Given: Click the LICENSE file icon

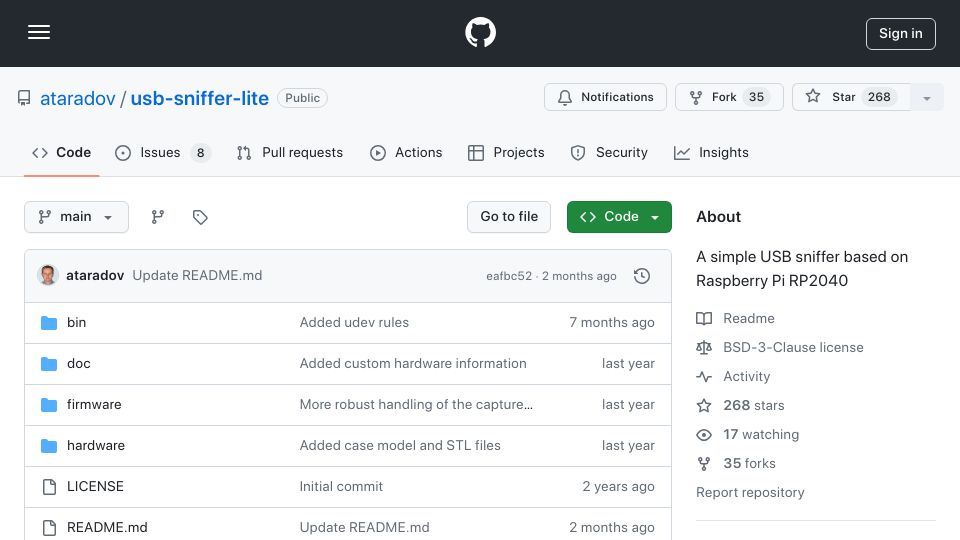Looking at the screenshot, I should (x=49, y=487).
